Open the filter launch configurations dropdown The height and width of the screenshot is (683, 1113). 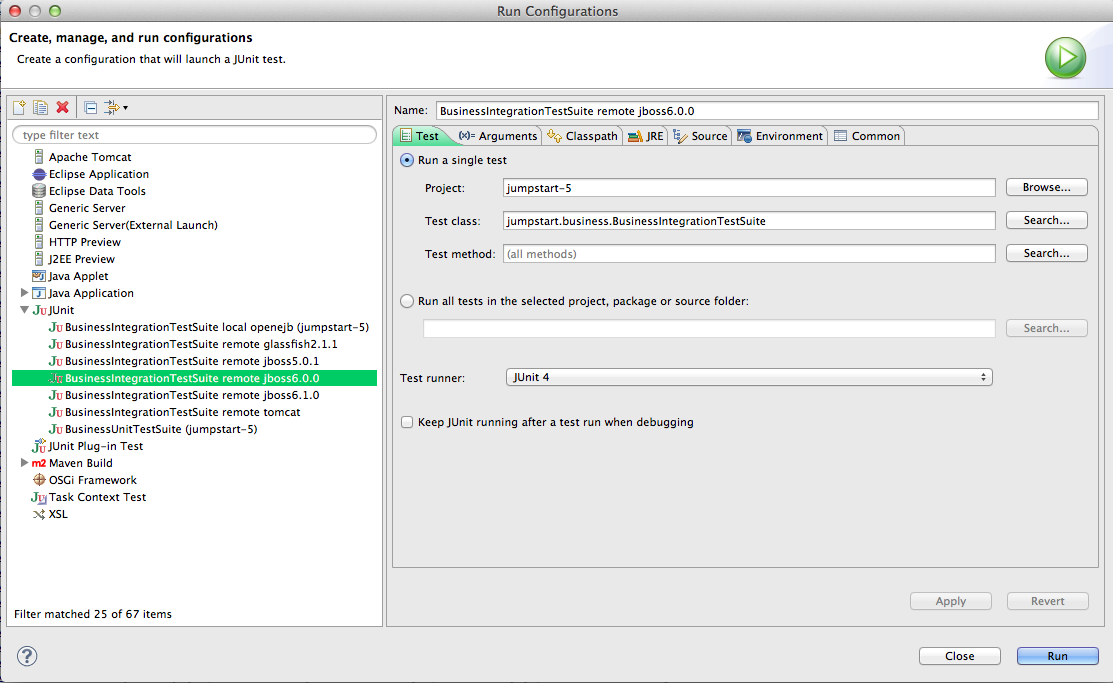pyautogui.click(x=116, y=108)
